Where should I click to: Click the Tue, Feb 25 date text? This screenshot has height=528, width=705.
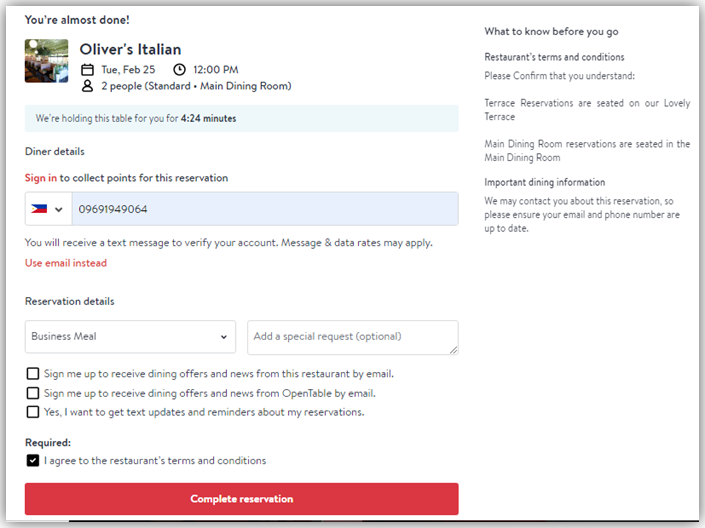[128, 70]
